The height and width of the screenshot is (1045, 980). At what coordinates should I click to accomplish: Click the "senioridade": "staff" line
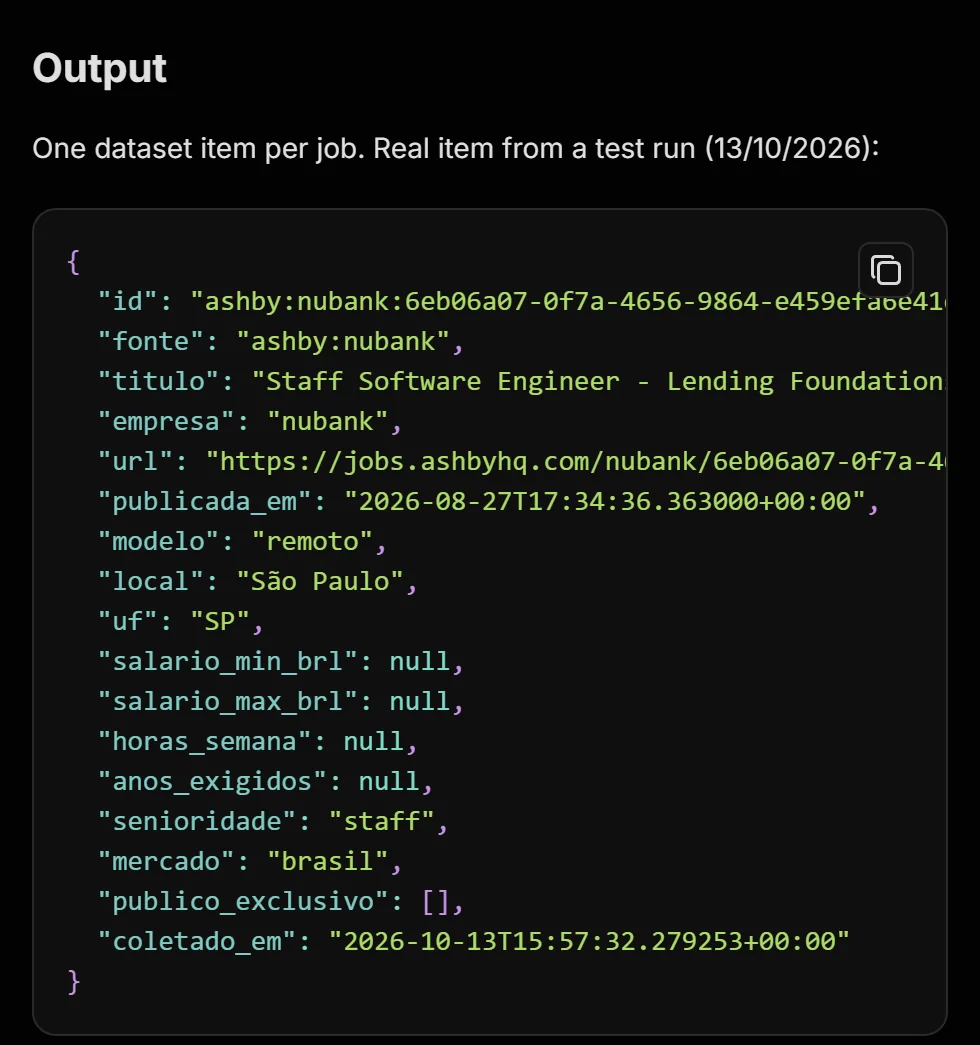[x=273, y=821]
